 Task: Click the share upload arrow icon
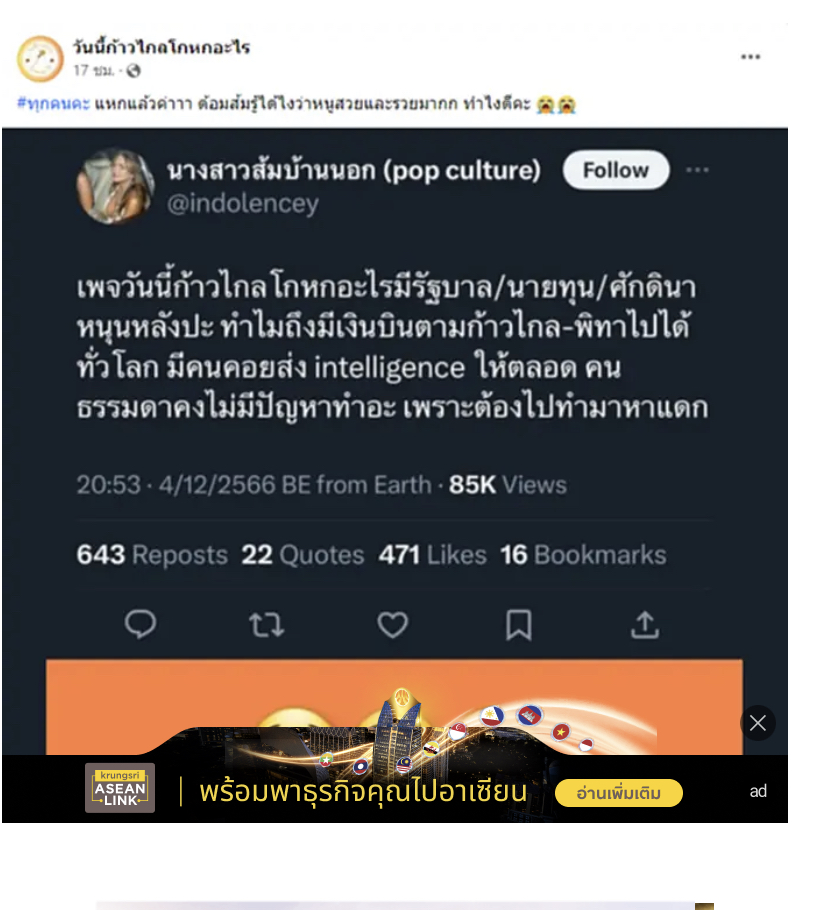coord(645,624)
